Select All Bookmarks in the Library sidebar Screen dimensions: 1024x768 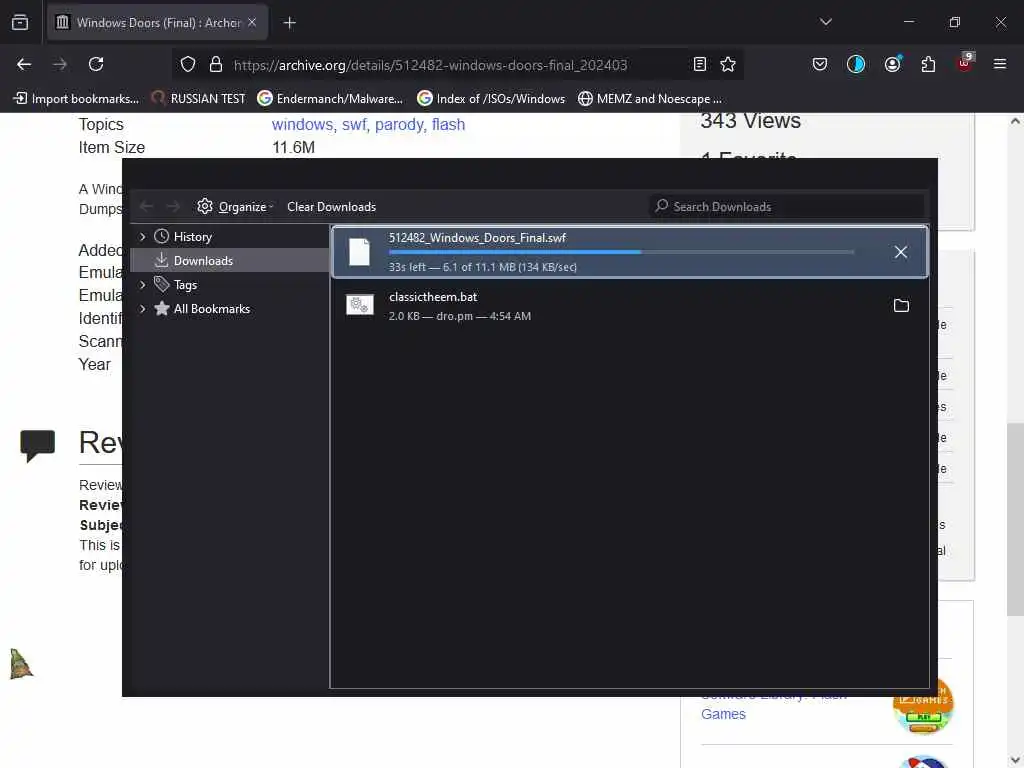click(x=212, y=309)
